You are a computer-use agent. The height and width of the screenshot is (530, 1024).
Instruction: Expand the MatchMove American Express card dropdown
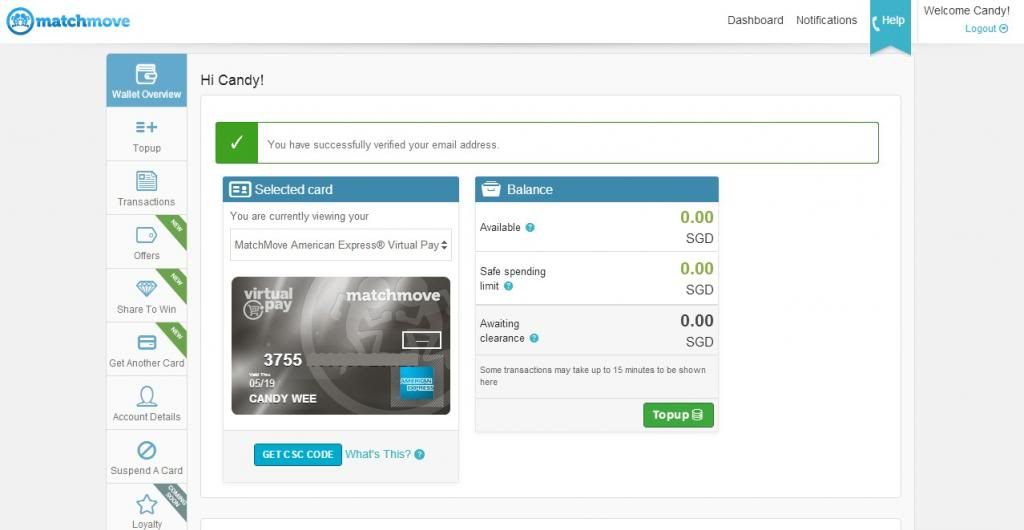pyautogui.click(x=341, y=245)
